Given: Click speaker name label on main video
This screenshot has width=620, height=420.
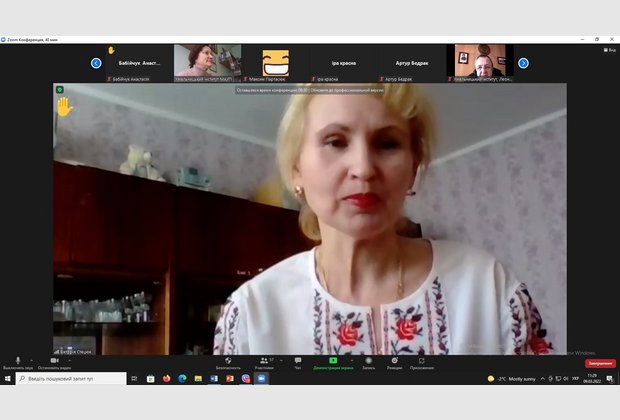Looking at the screenshot, I should coord(73,351).
